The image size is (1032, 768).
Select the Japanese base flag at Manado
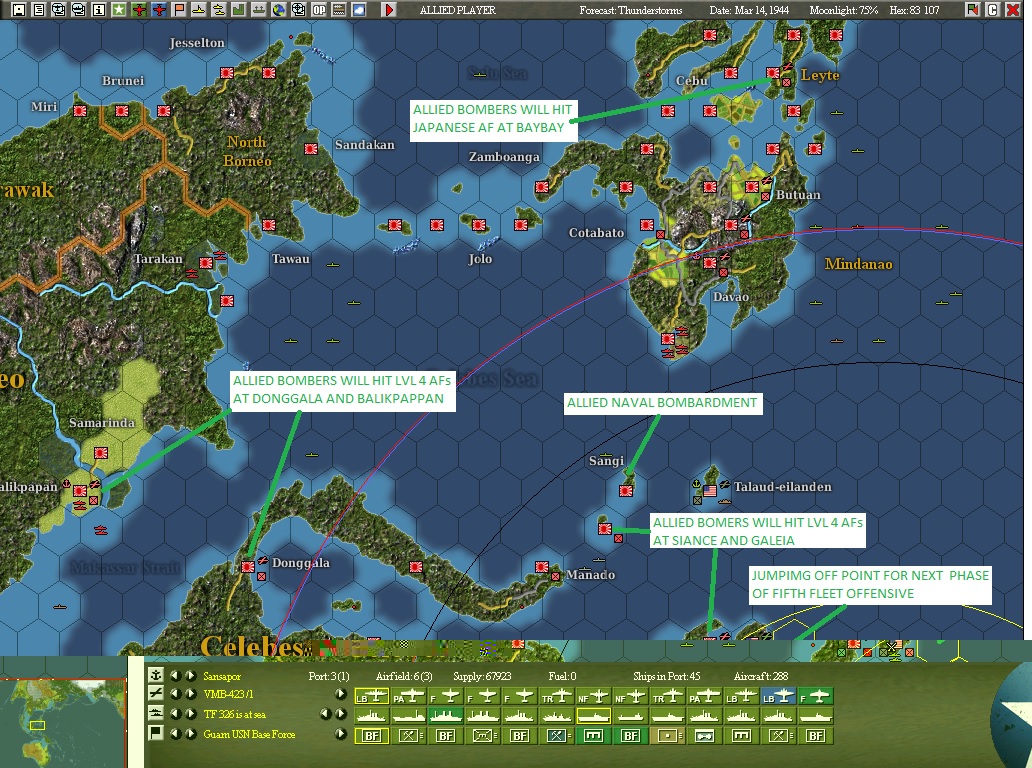point(542,567)
